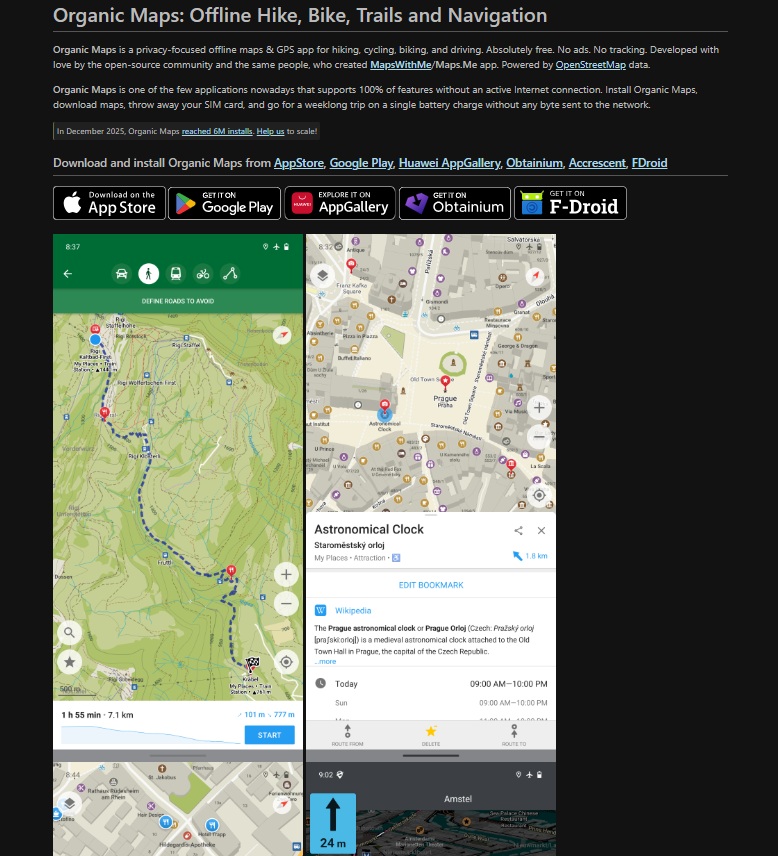This screenshot has height=856, width=778.
Task: Follow the 'reached 6M installs' link
Action: (217, 131)
